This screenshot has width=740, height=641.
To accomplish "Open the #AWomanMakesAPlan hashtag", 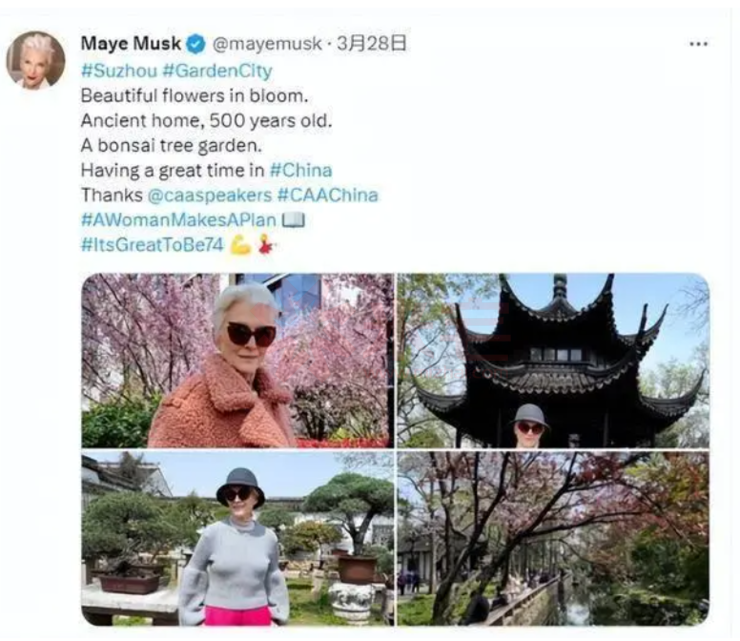I will (x=178, y=220).
